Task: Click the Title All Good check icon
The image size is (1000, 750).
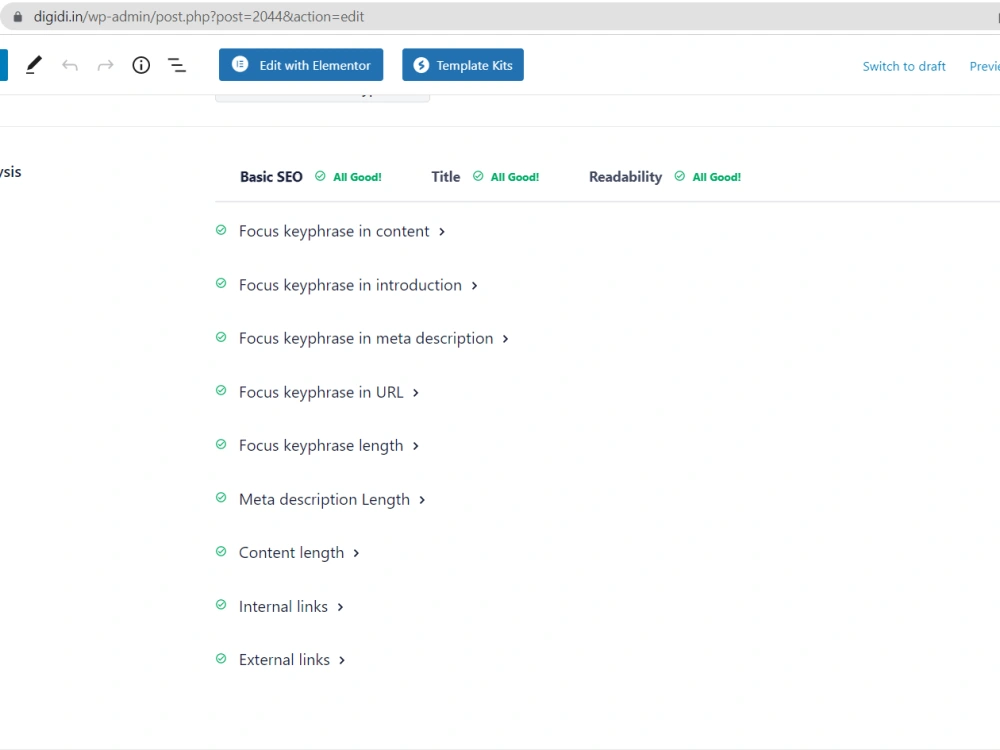Action: point(478,176)
